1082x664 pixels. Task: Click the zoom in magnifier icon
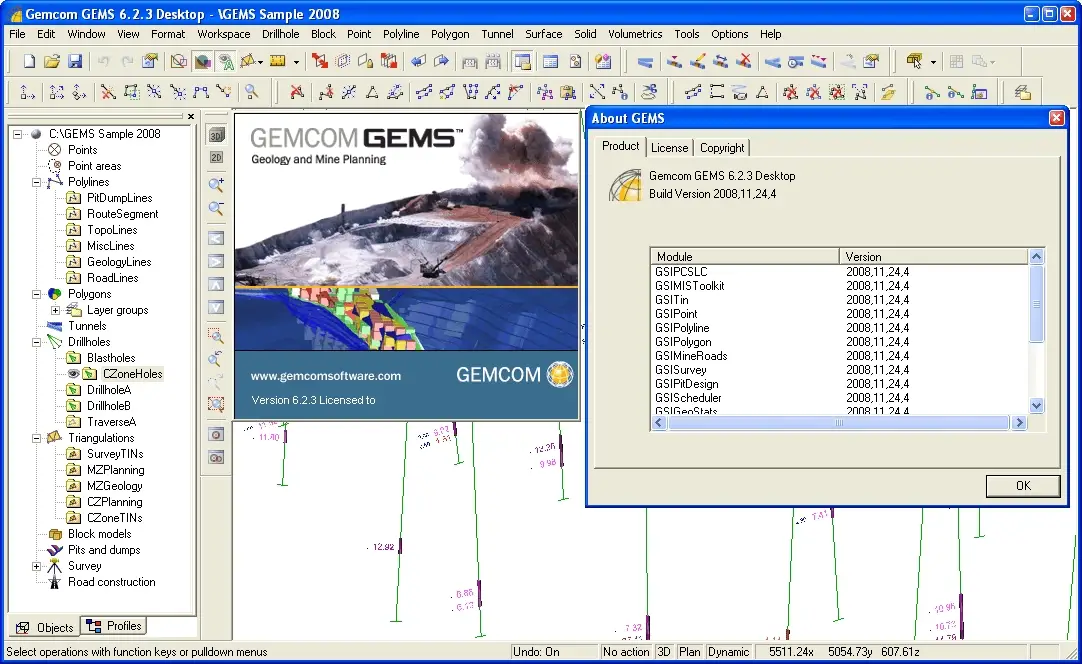click(x=216, y=185)
